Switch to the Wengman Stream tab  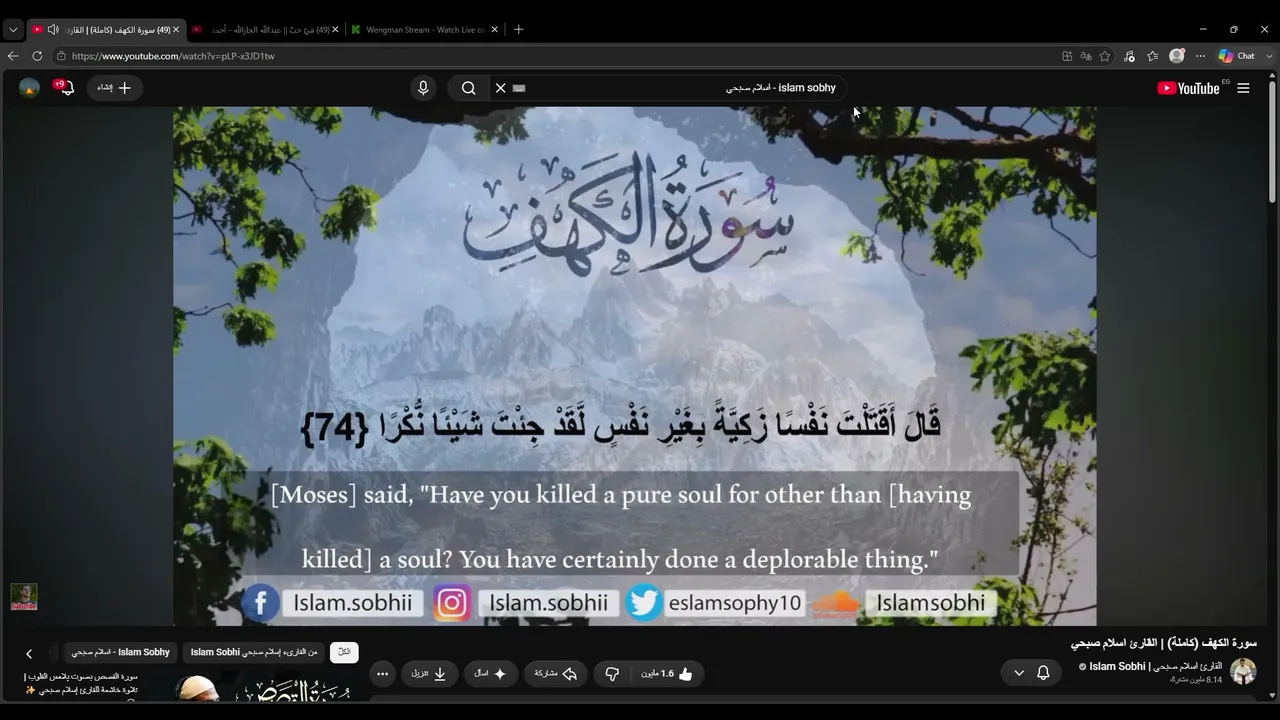426,29
